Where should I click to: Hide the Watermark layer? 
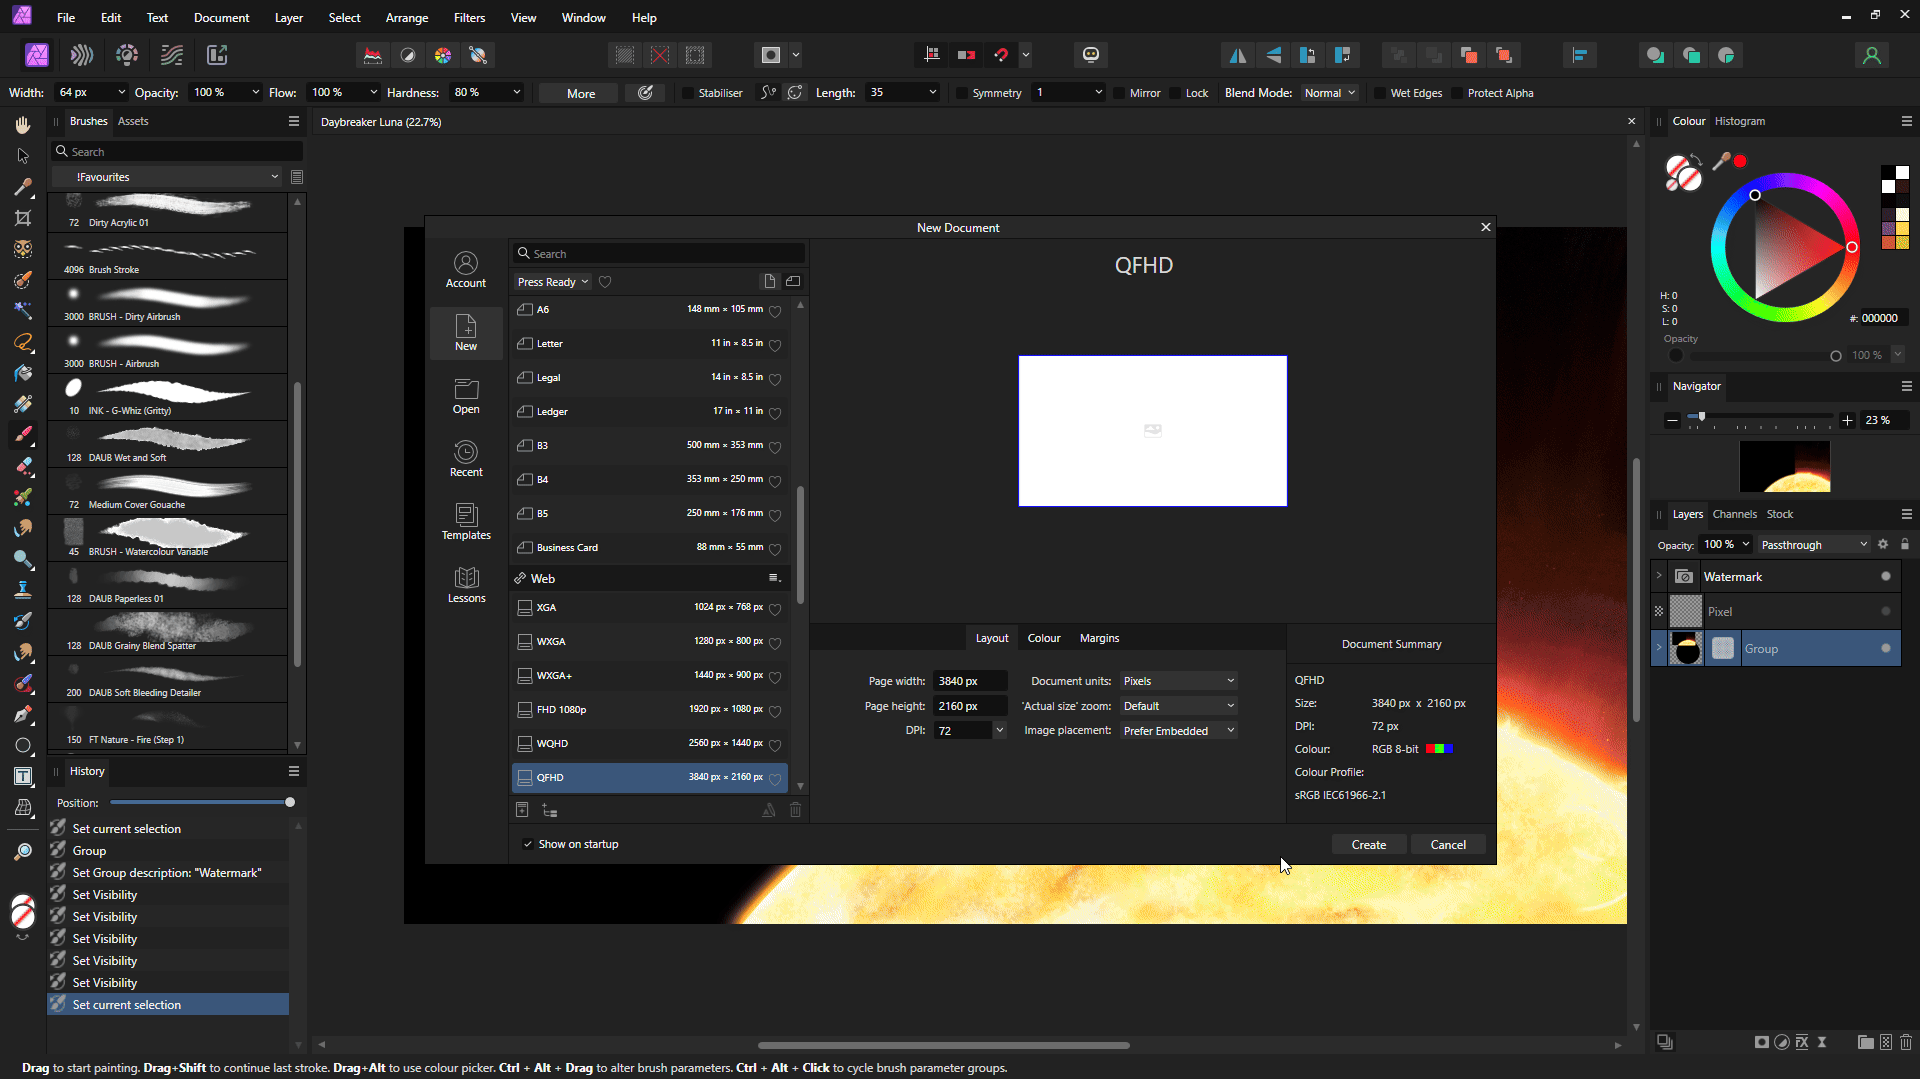coord(1886,576)
